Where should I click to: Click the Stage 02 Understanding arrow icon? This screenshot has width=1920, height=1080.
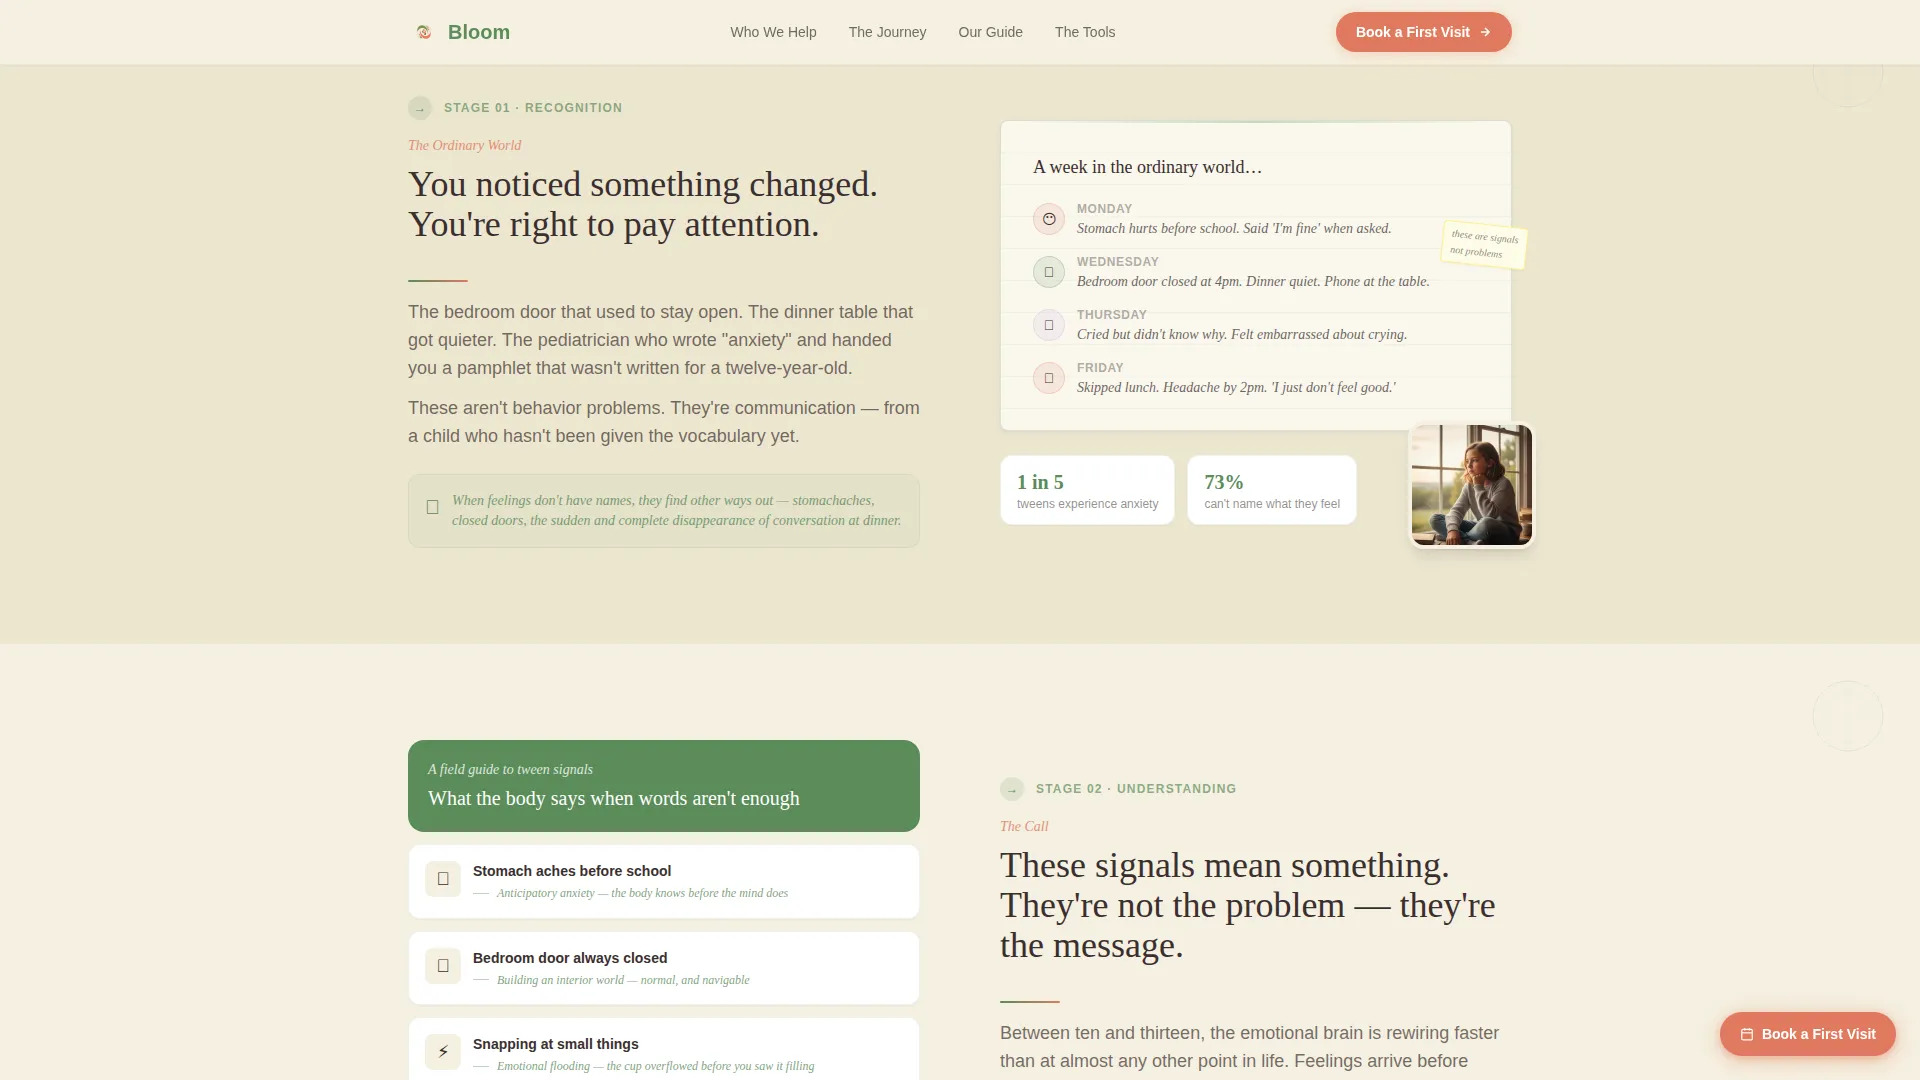(x=1012, y=789)
